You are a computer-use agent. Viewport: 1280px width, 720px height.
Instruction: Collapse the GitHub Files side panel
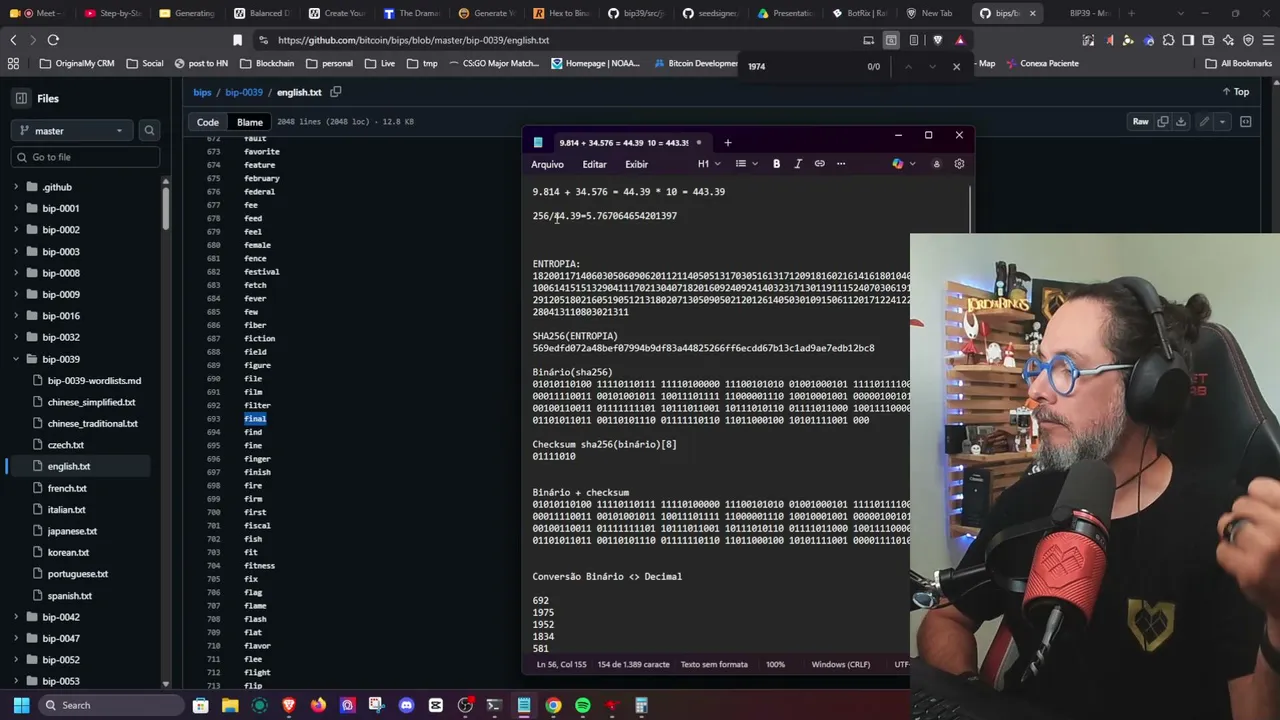21,98
